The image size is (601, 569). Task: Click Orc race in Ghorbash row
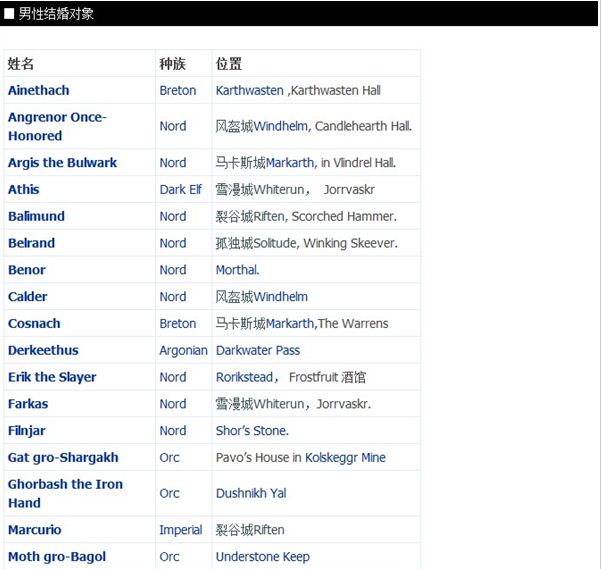[x=169, y=493]
